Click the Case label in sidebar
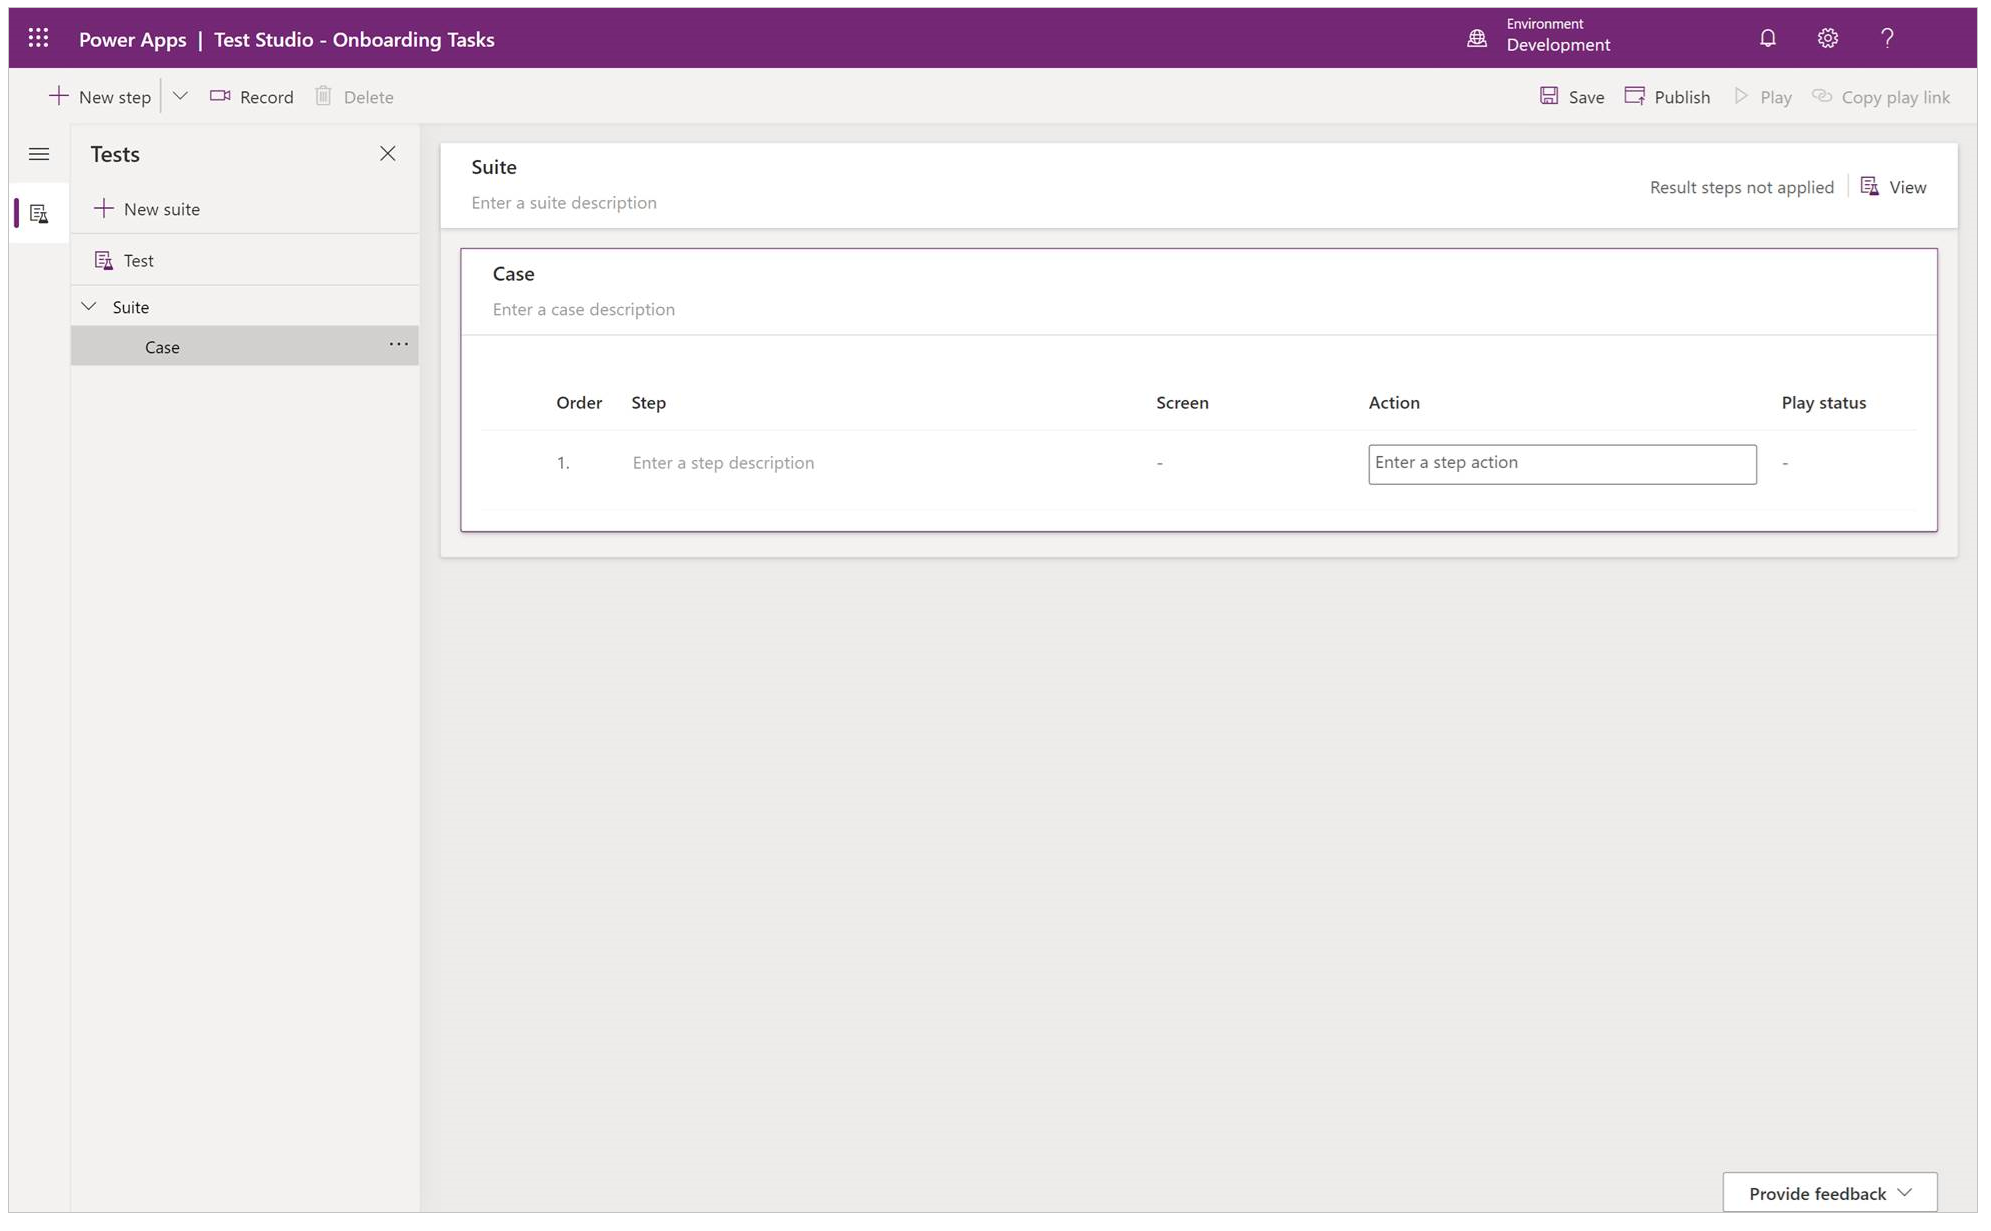Screen dimensions: 1991x1231 tap(161, 345)
